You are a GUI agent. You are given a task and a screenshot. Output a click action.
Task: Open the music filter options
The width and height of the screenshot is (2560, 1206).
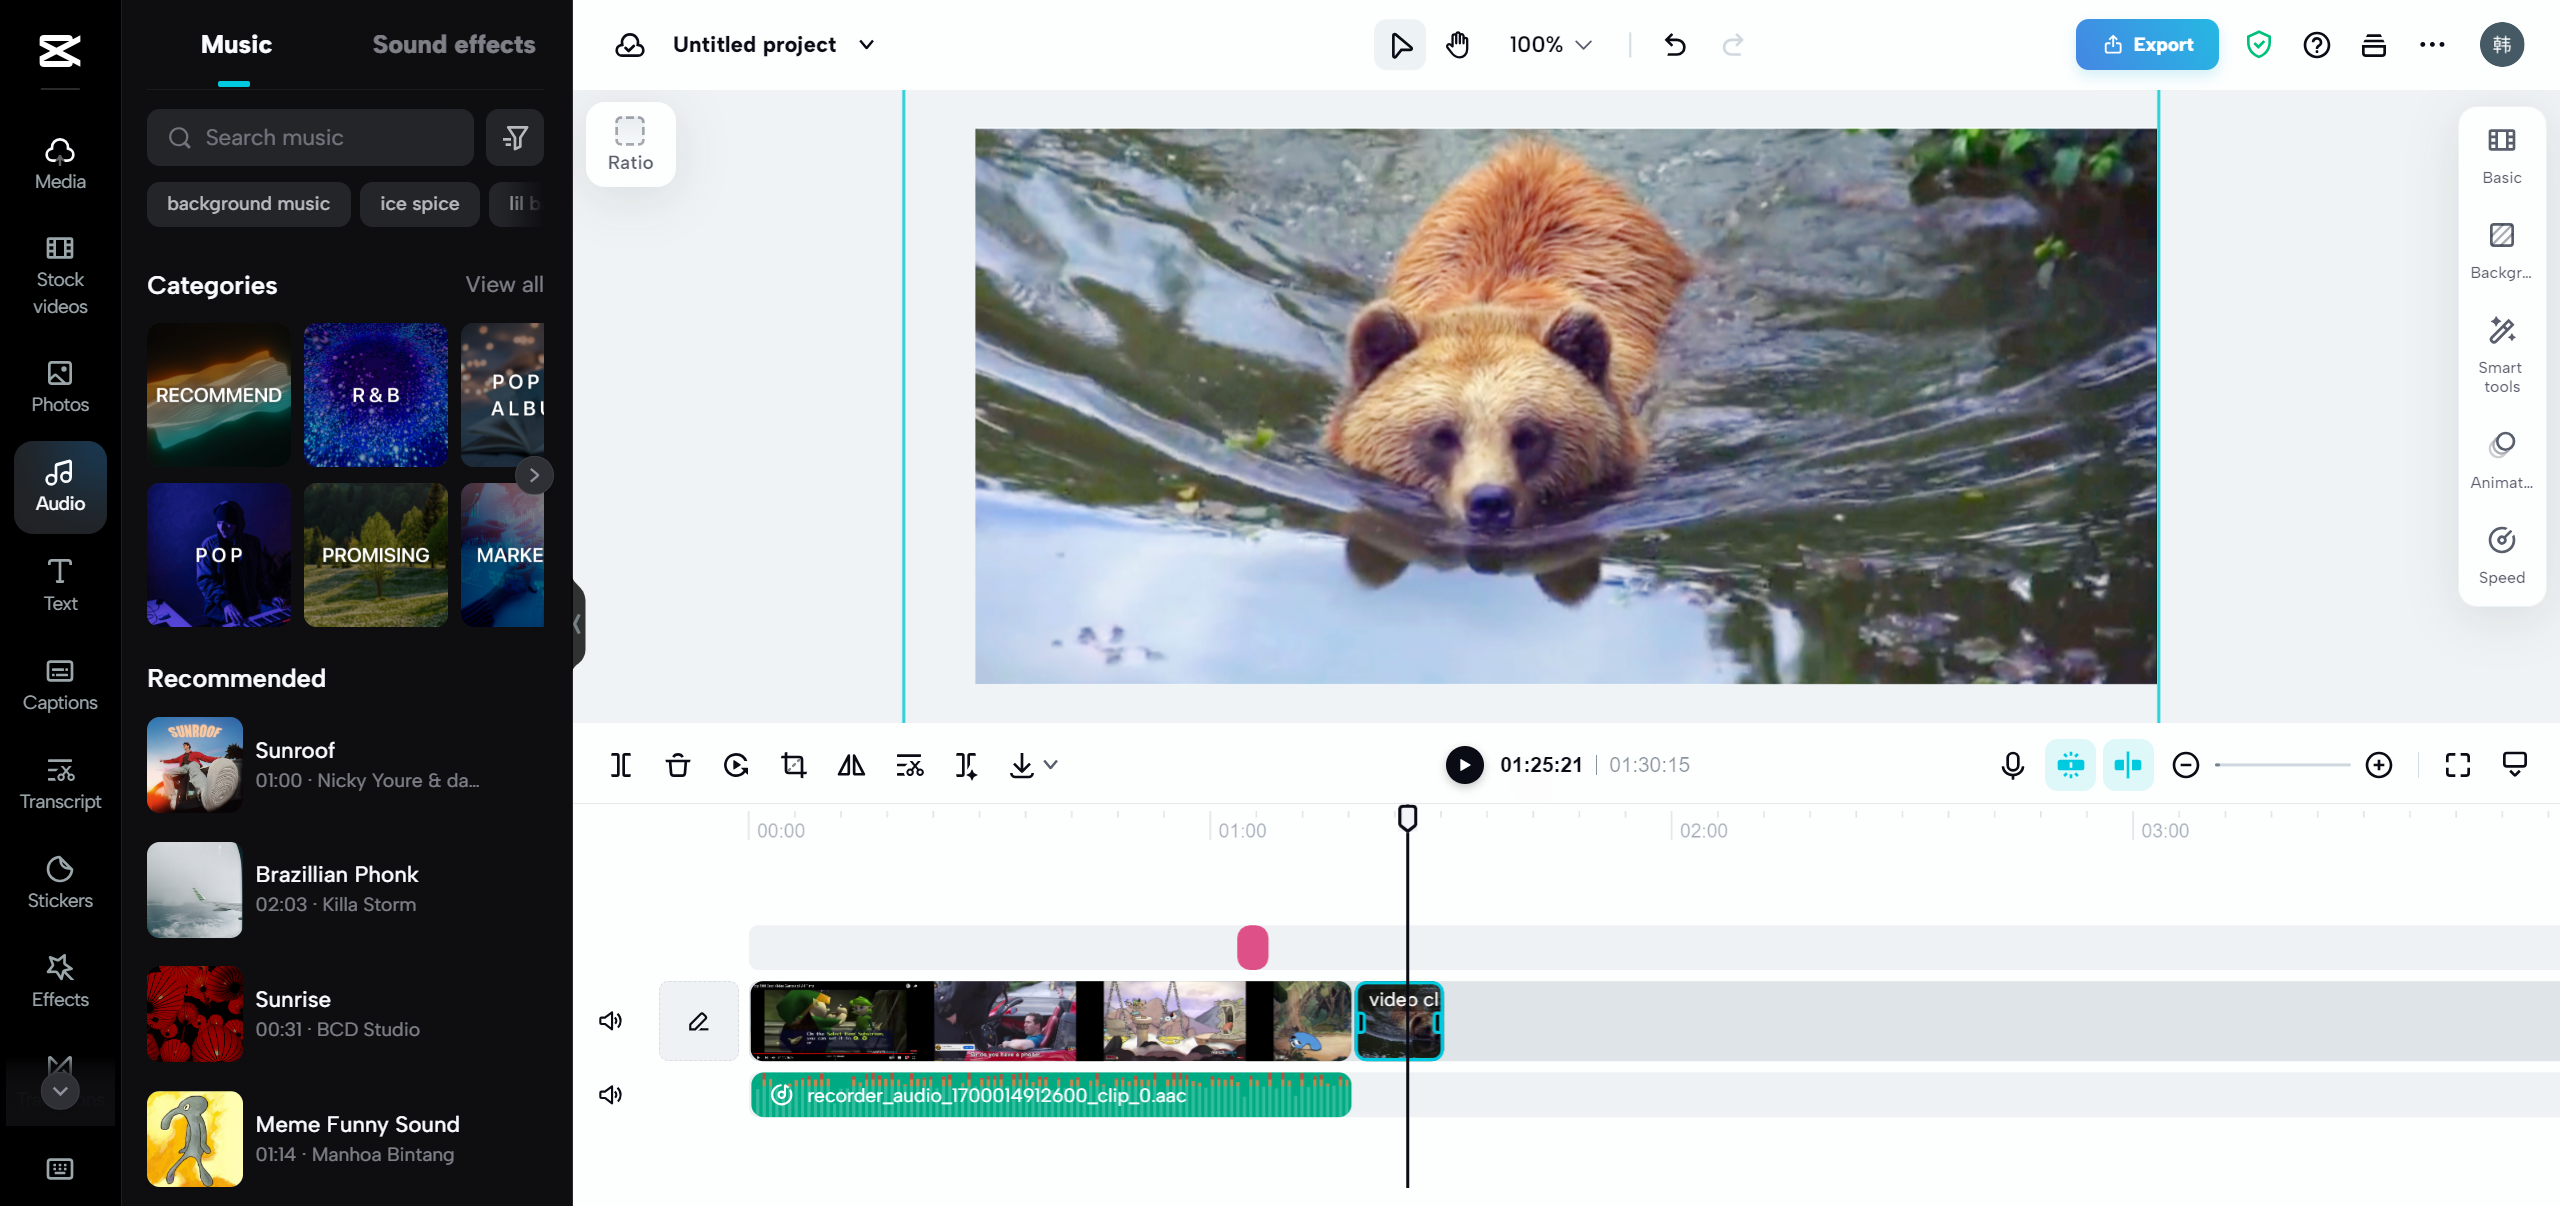(515, 138)
